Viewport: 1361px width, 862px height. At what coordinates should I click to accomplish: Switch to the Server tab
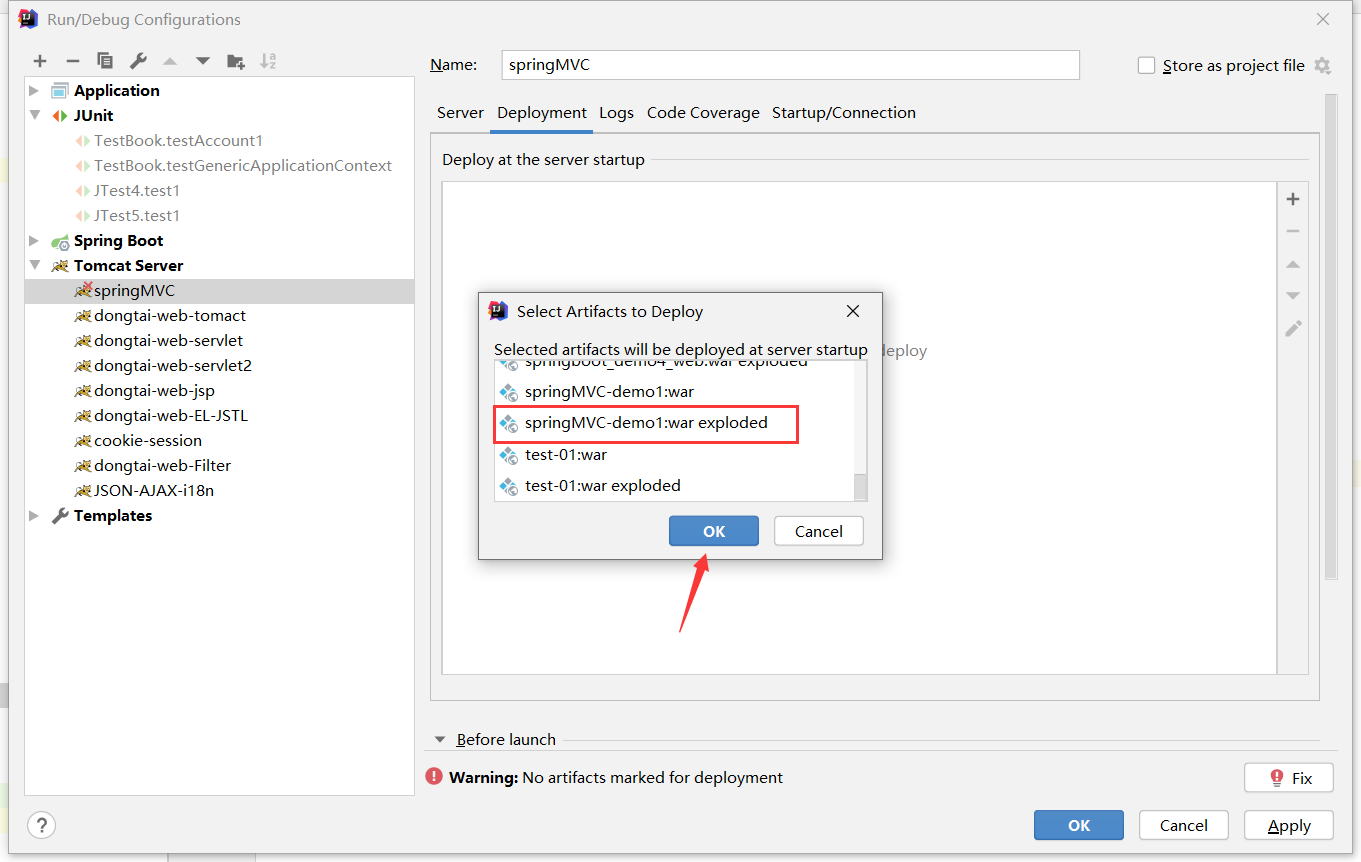point(460,112)
